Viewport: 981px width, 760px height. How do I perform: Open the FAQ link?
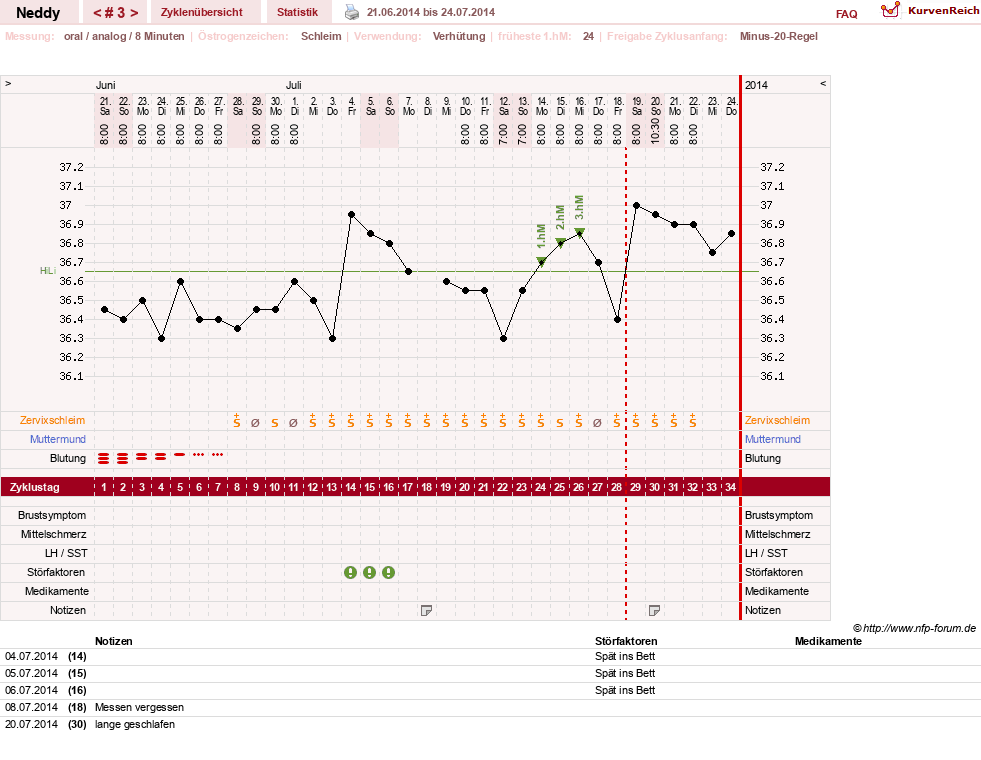pyautogui.click(x=846, y=14)
